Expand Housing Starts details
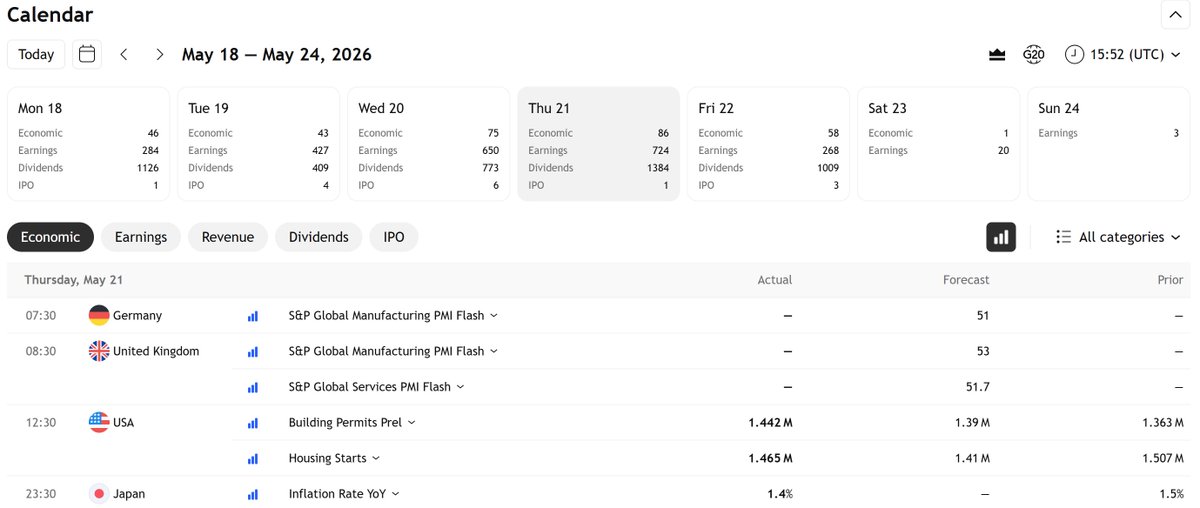Viewport: 1200px width, 508px height. [x=376, y=459]
